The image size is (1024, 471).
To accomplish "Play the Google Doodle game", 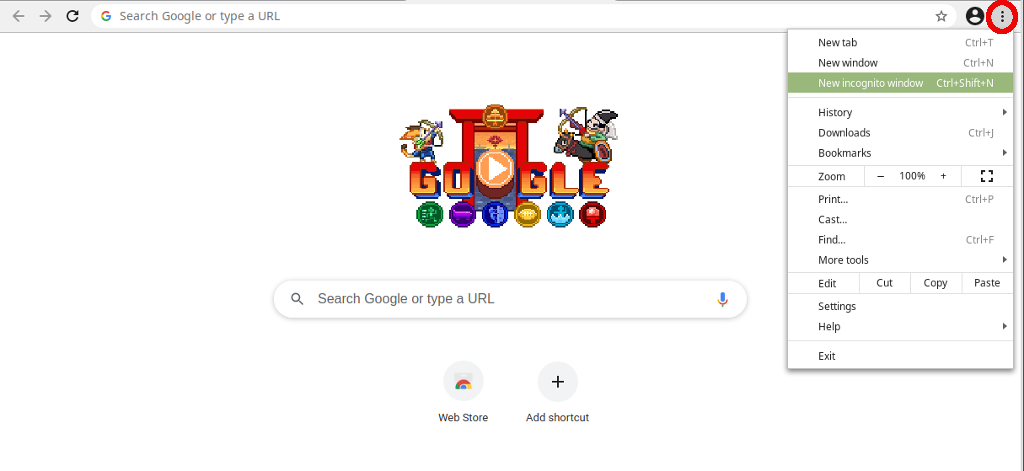I will pyautogui.click(x=496, y=169).
